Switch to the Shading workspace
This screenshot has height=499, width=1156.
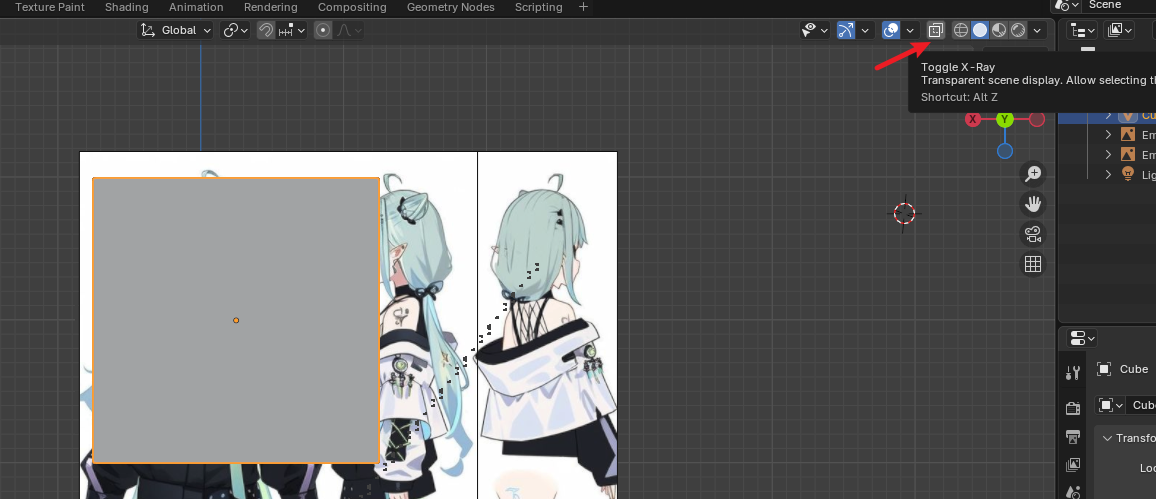point(126,7)
